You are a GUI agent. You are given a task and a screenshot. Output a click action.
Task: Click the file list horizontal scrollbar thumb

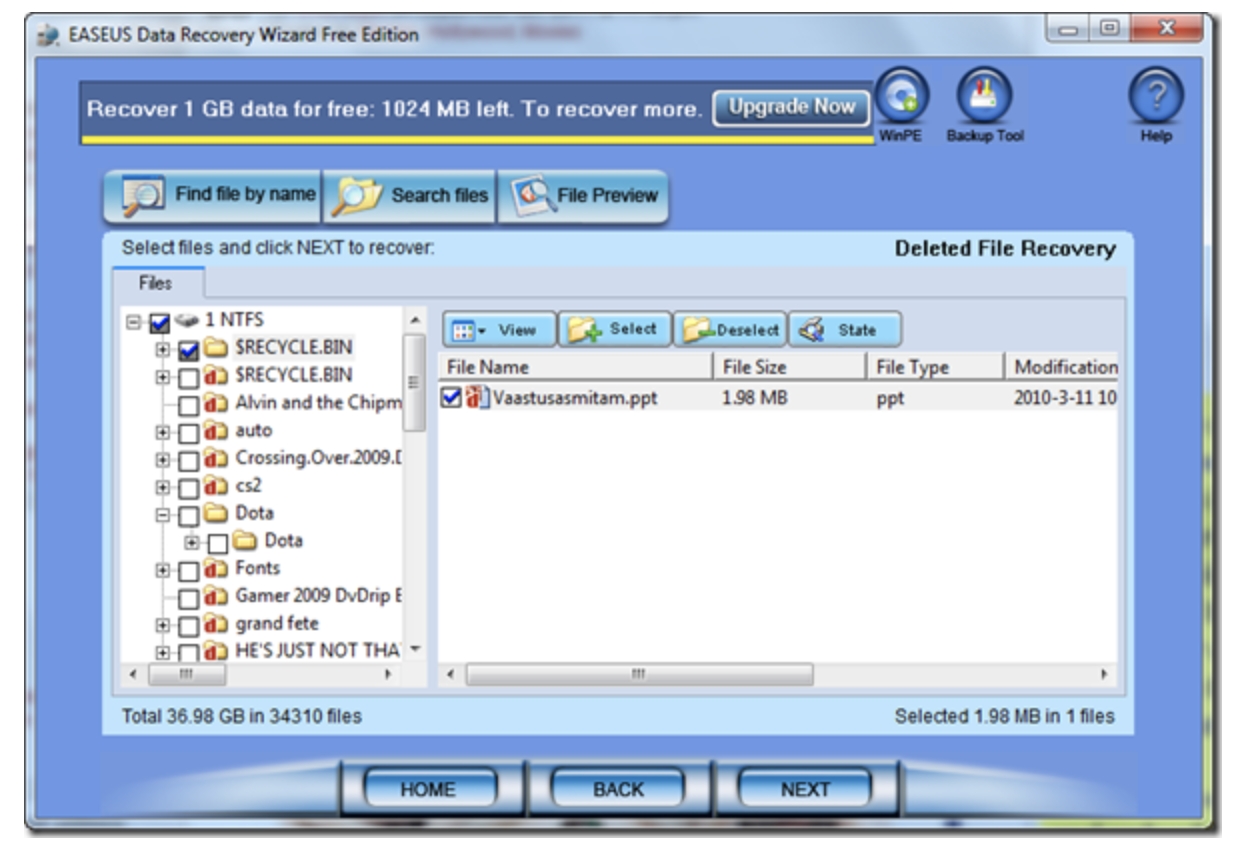(x=640, y=674)
